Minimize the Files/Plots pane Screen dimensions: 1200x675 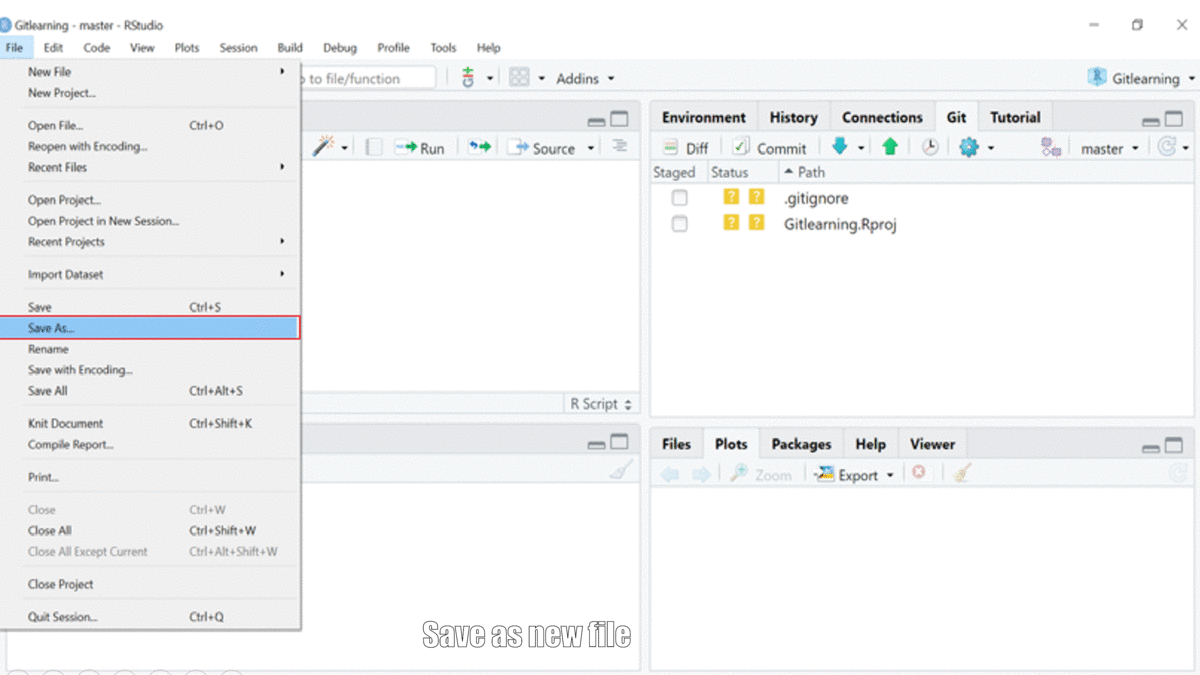1151,447
